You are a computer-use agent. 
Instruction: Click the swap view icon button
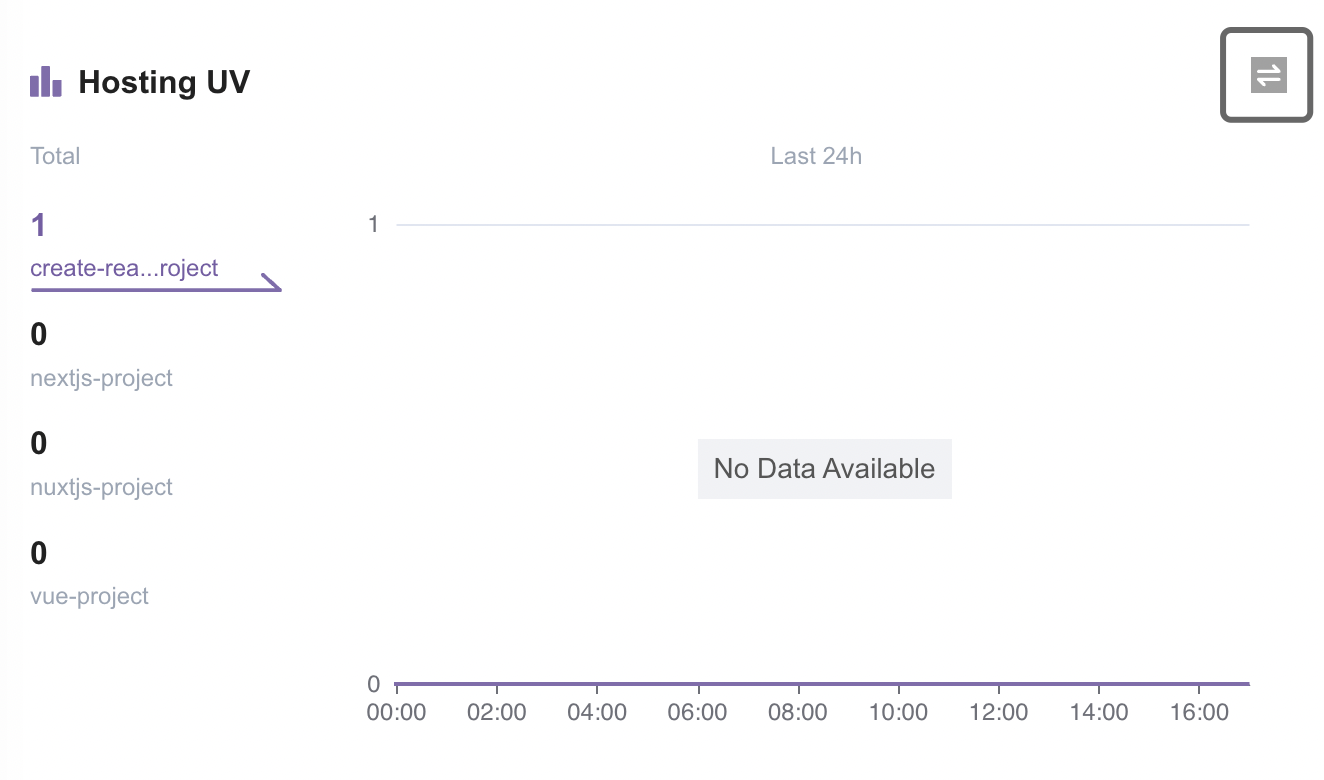tap(1267, 75)
